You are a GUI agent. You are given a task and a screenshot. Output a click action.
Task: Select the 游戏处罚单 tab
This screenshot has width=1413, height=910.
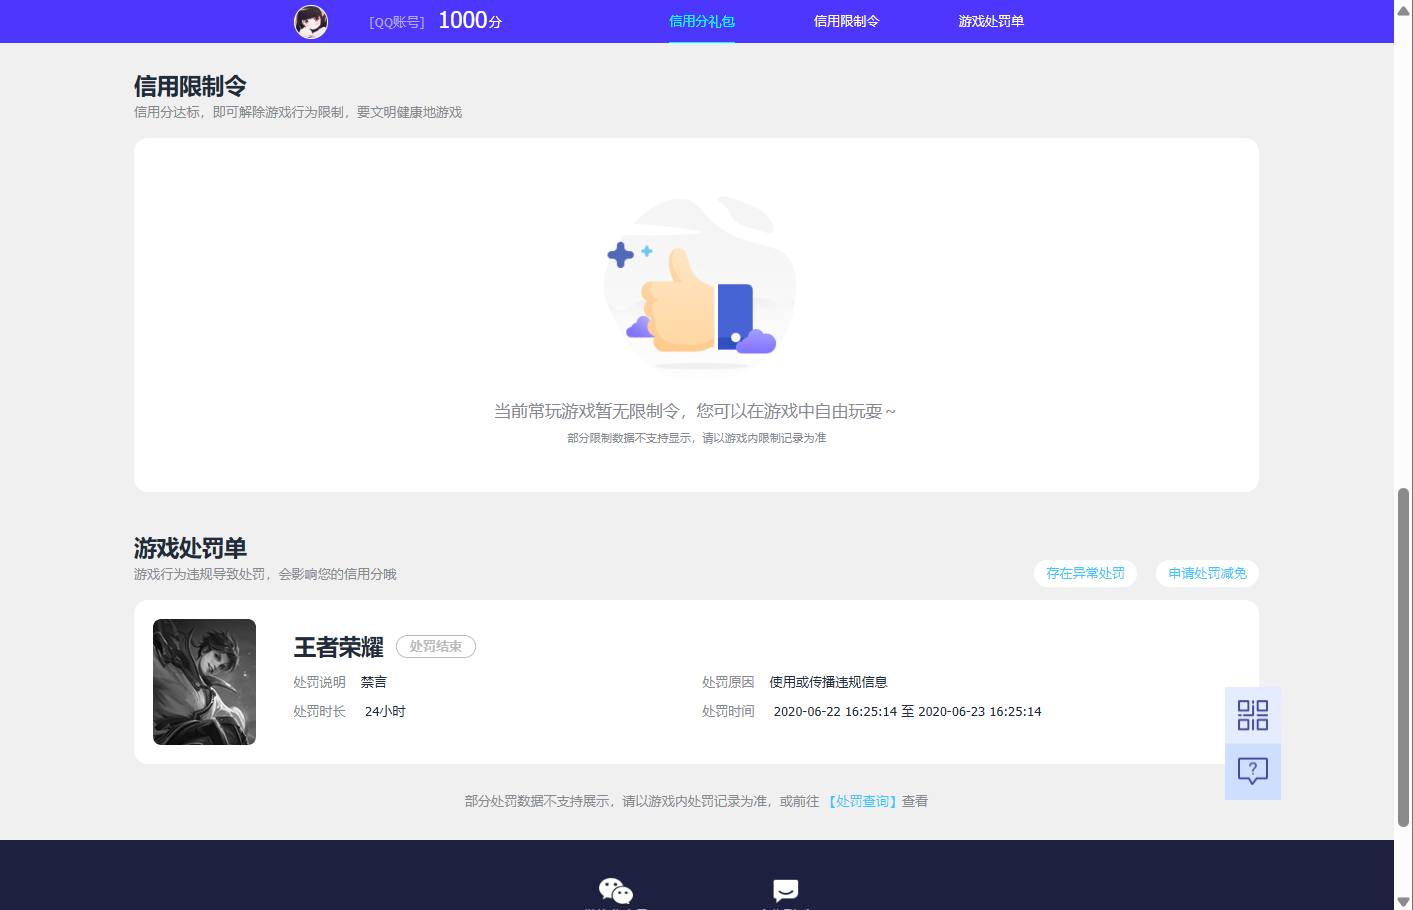point(991,21)
